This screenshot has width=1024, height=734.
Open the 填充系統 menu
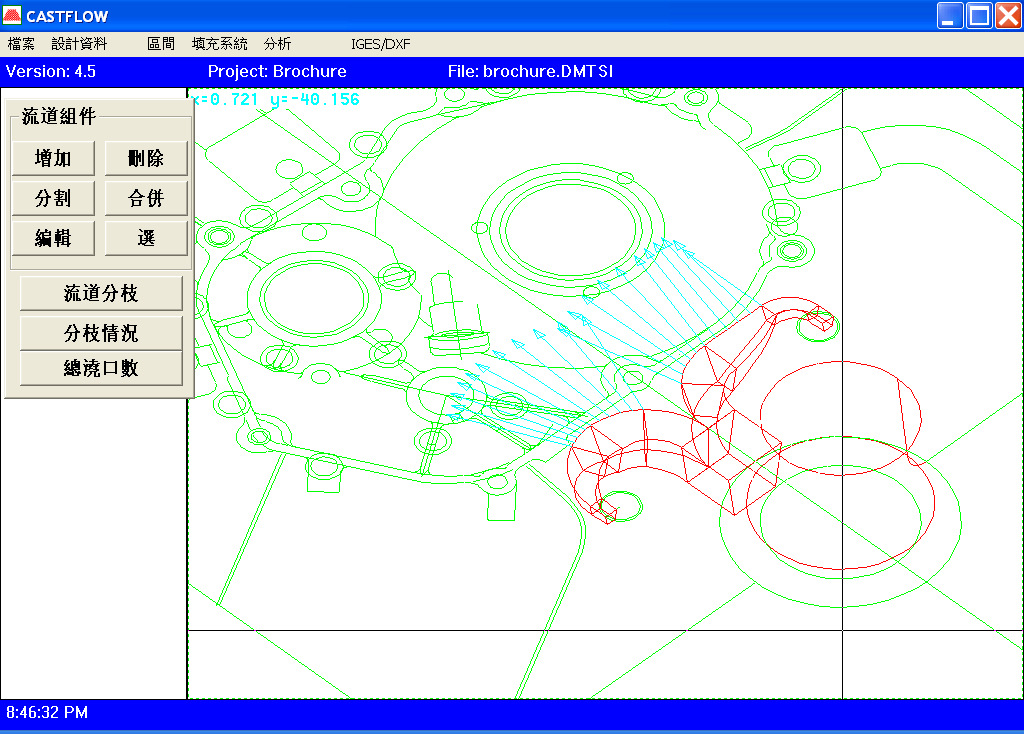pyautogui.click(x=219, y=44)
